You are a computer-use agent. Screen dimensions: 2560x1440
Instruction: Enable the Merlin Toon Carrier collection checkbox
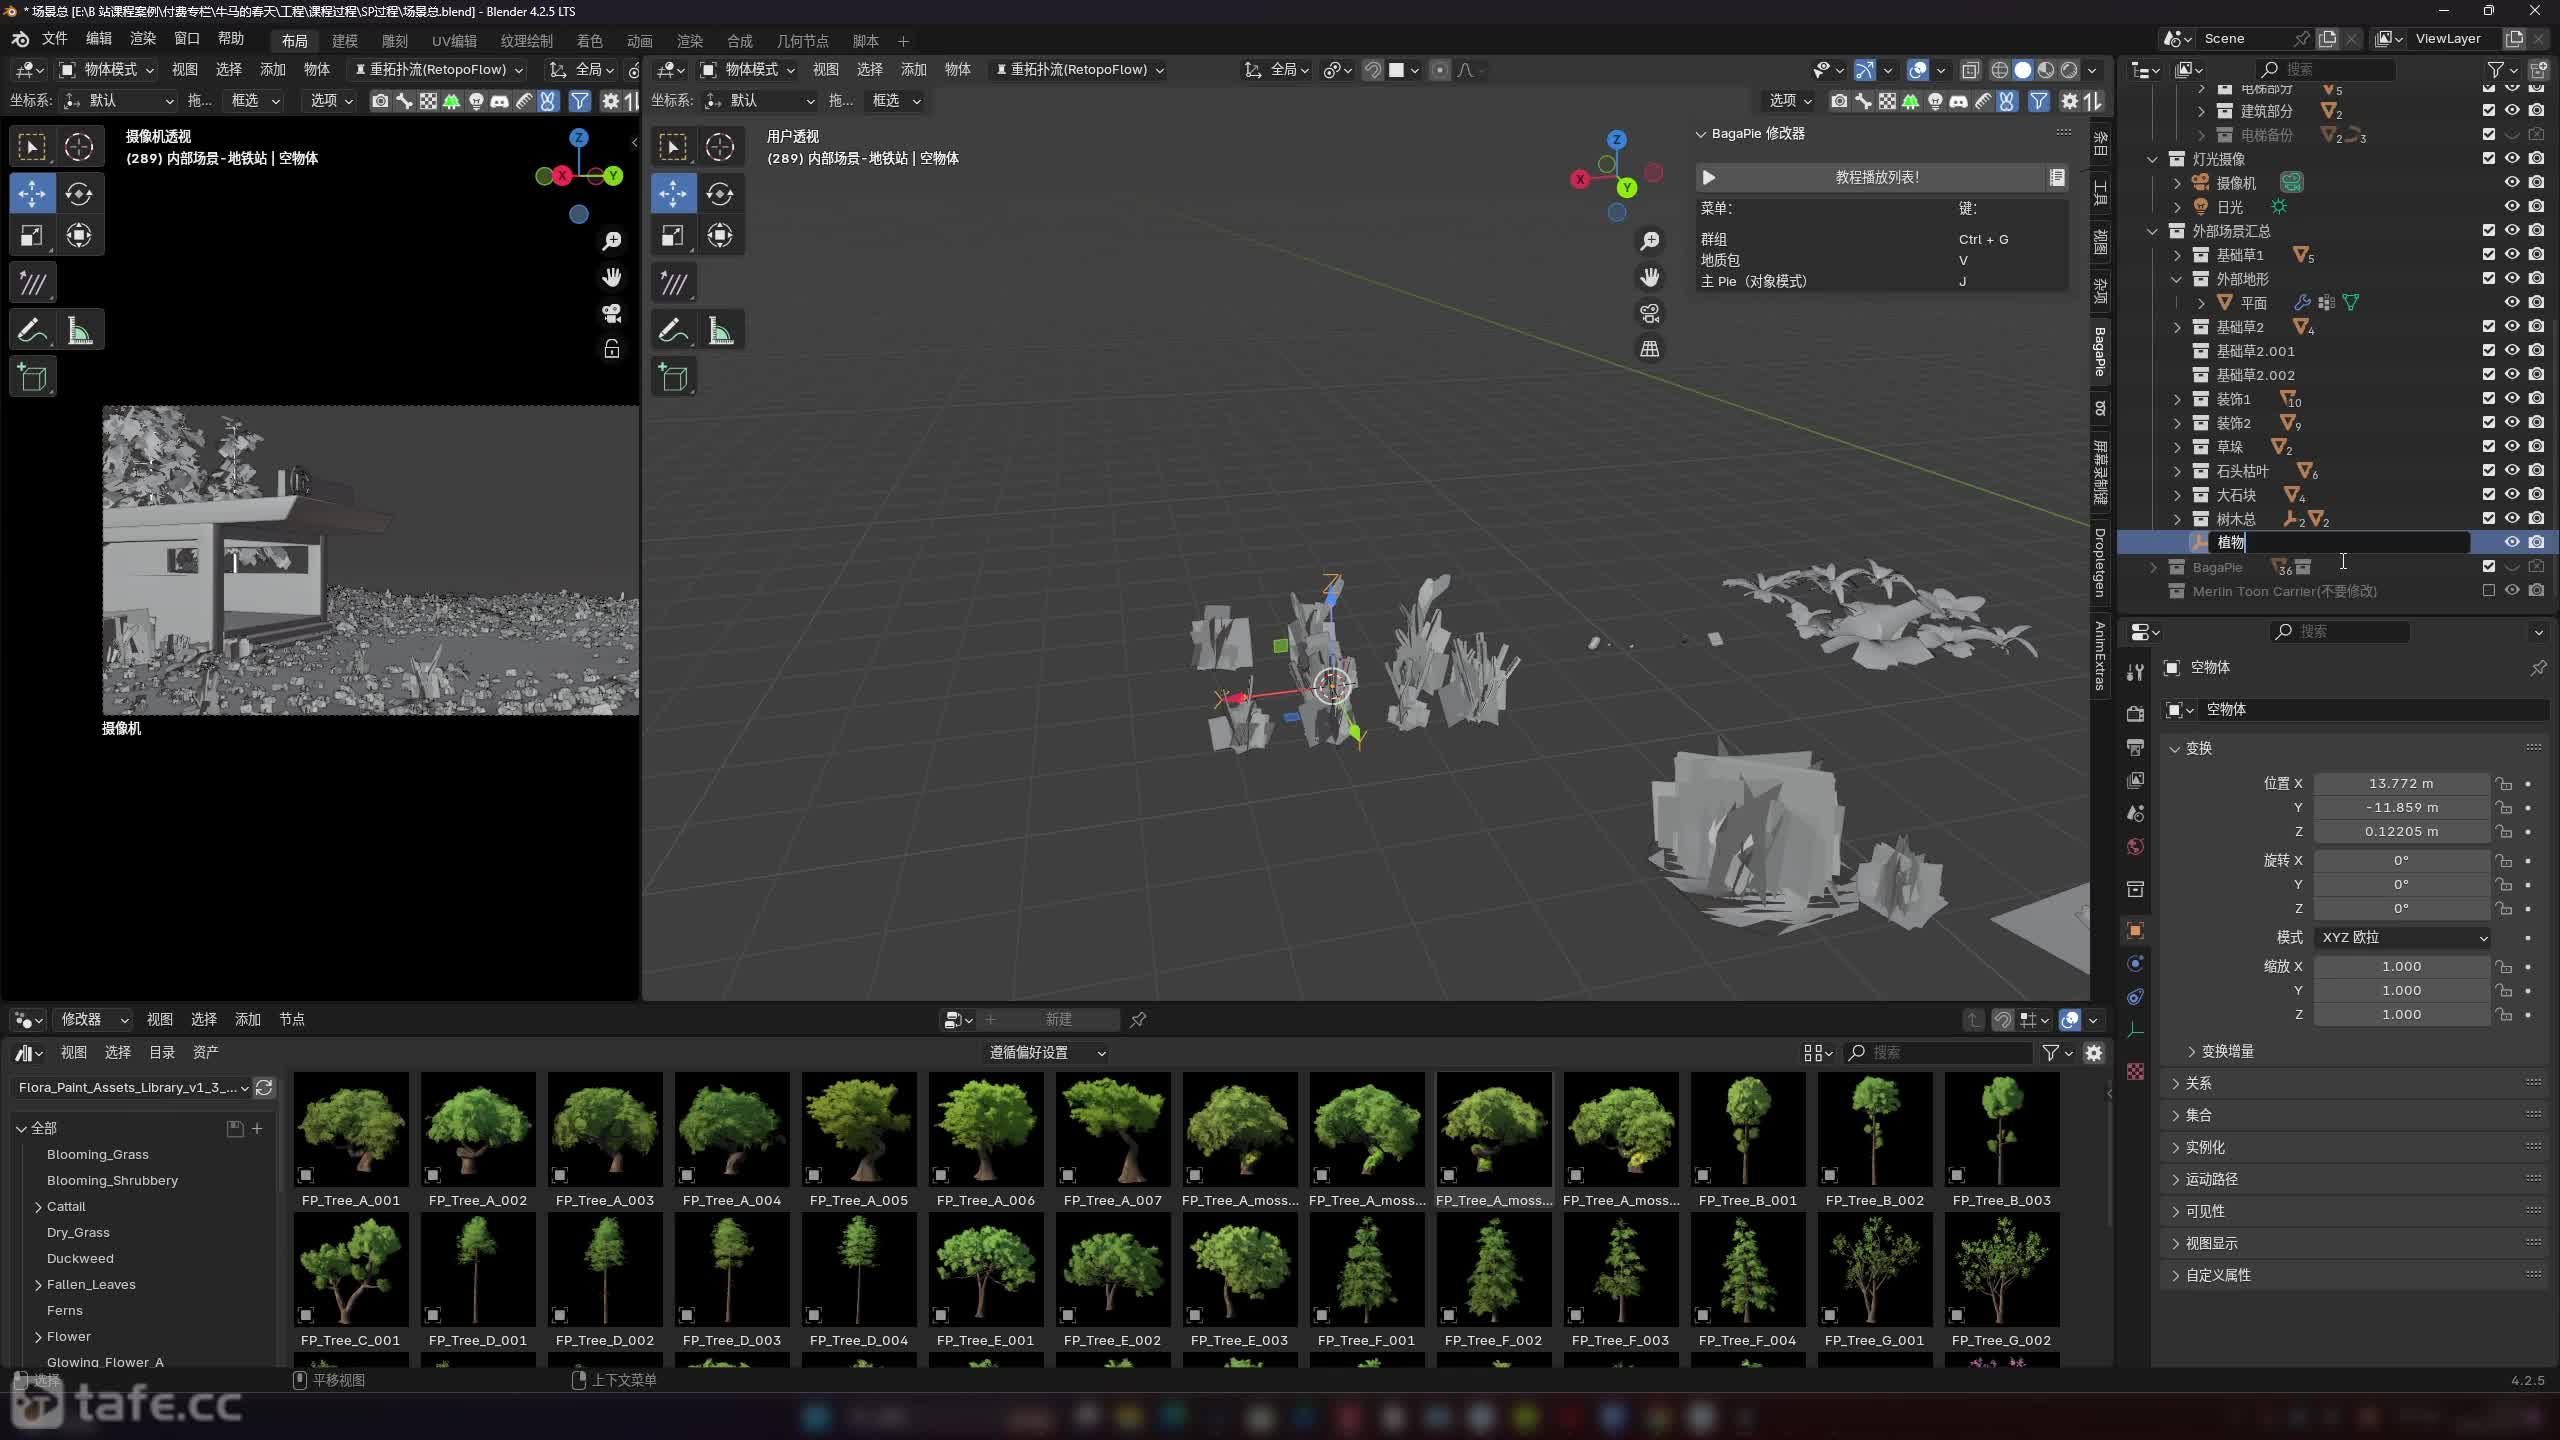point(2488,591)
